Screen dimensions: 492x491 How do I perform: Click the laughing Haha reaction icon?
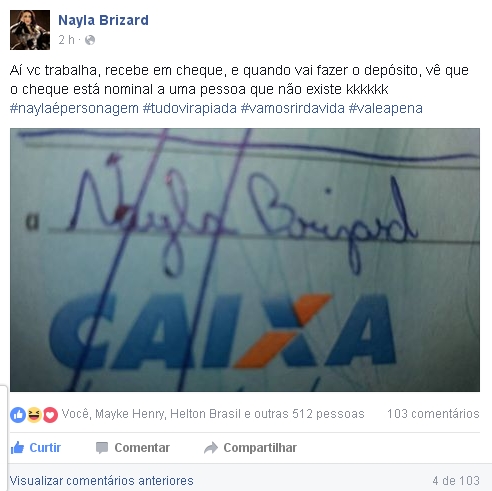click(34, 415)
